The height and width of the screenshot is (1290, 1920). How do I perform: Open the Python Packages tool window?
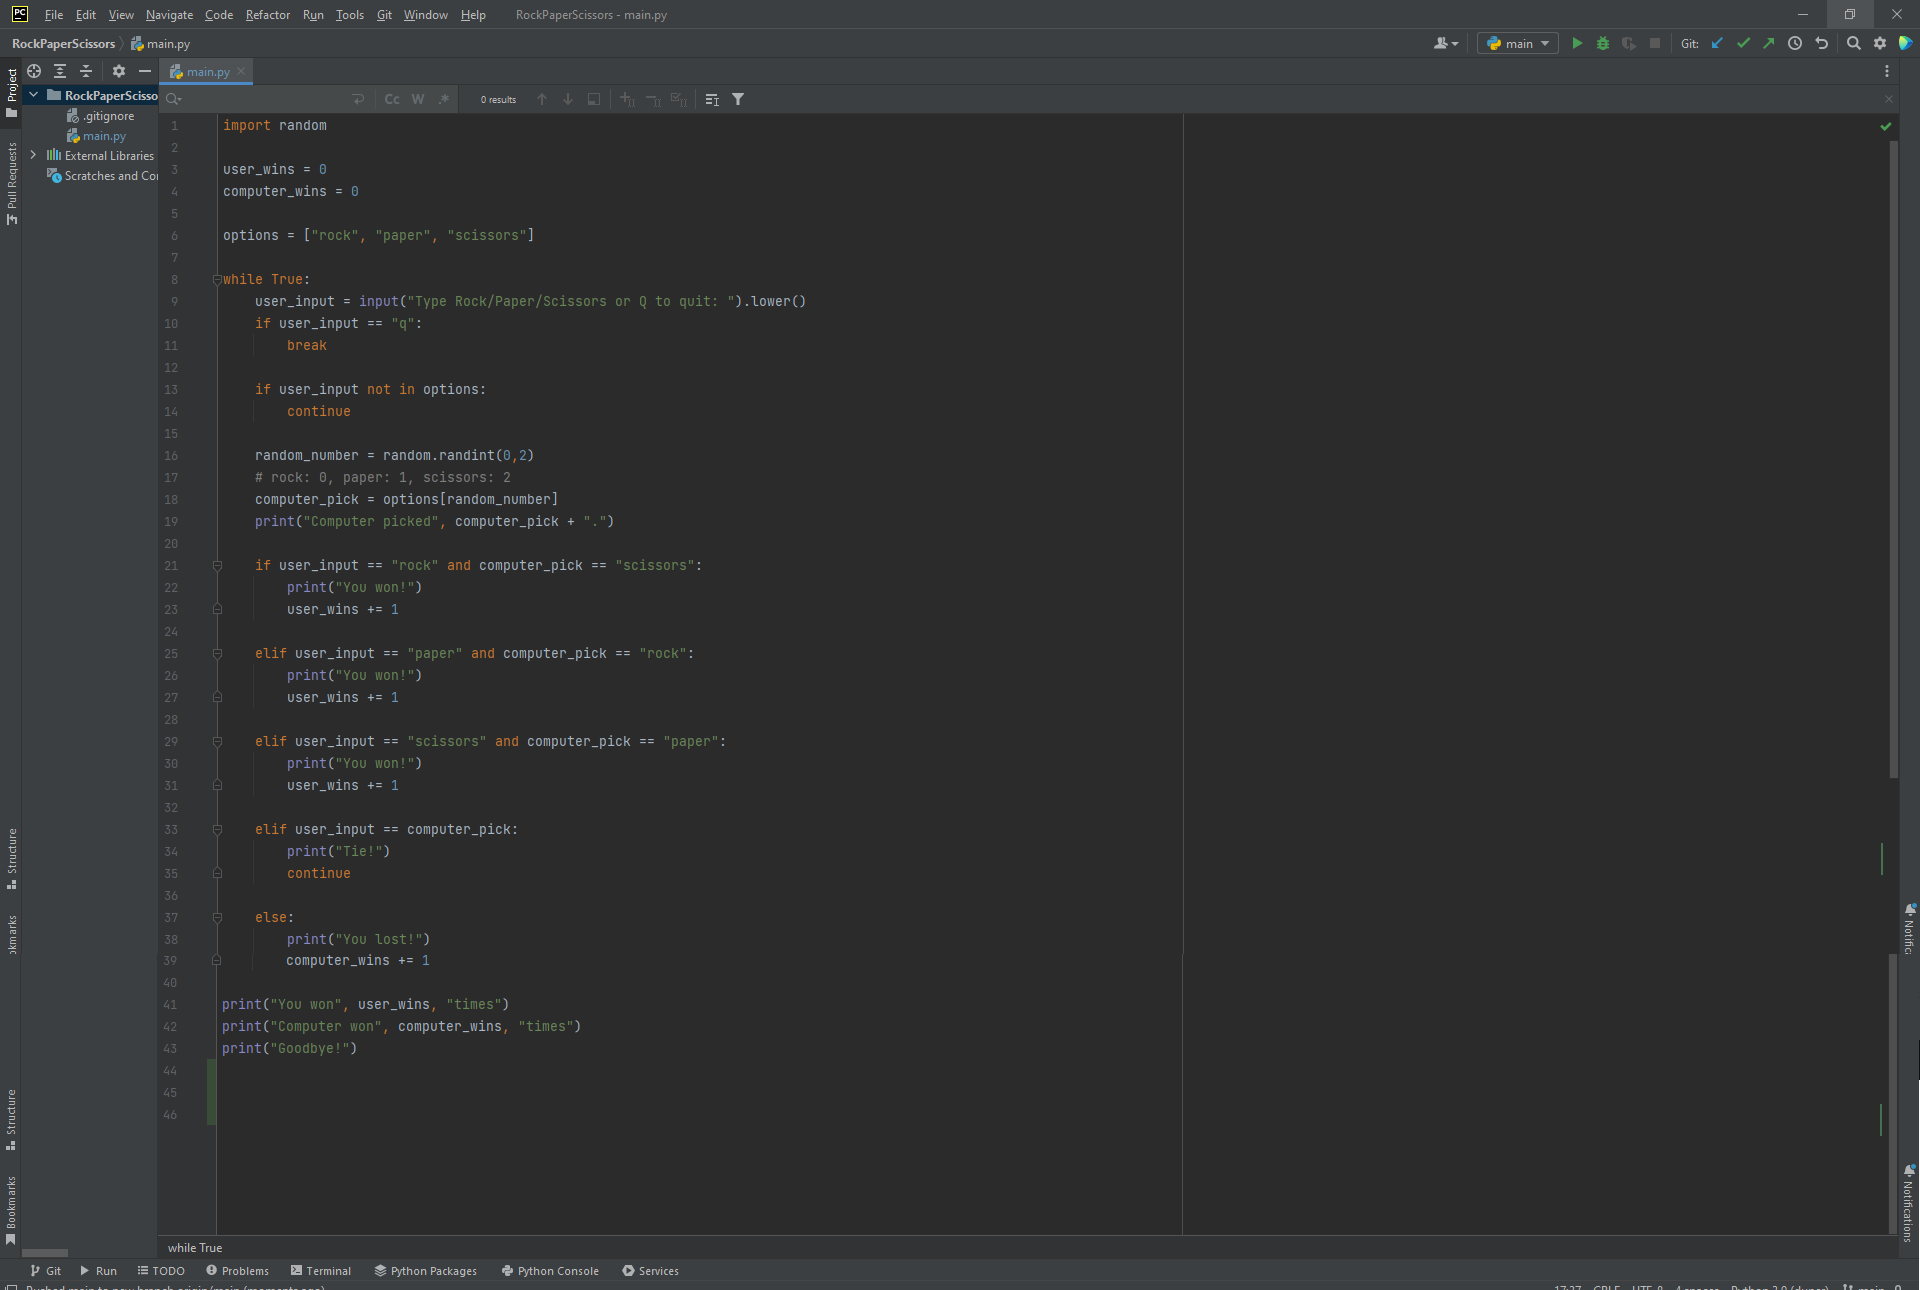tap(426, 1271)
